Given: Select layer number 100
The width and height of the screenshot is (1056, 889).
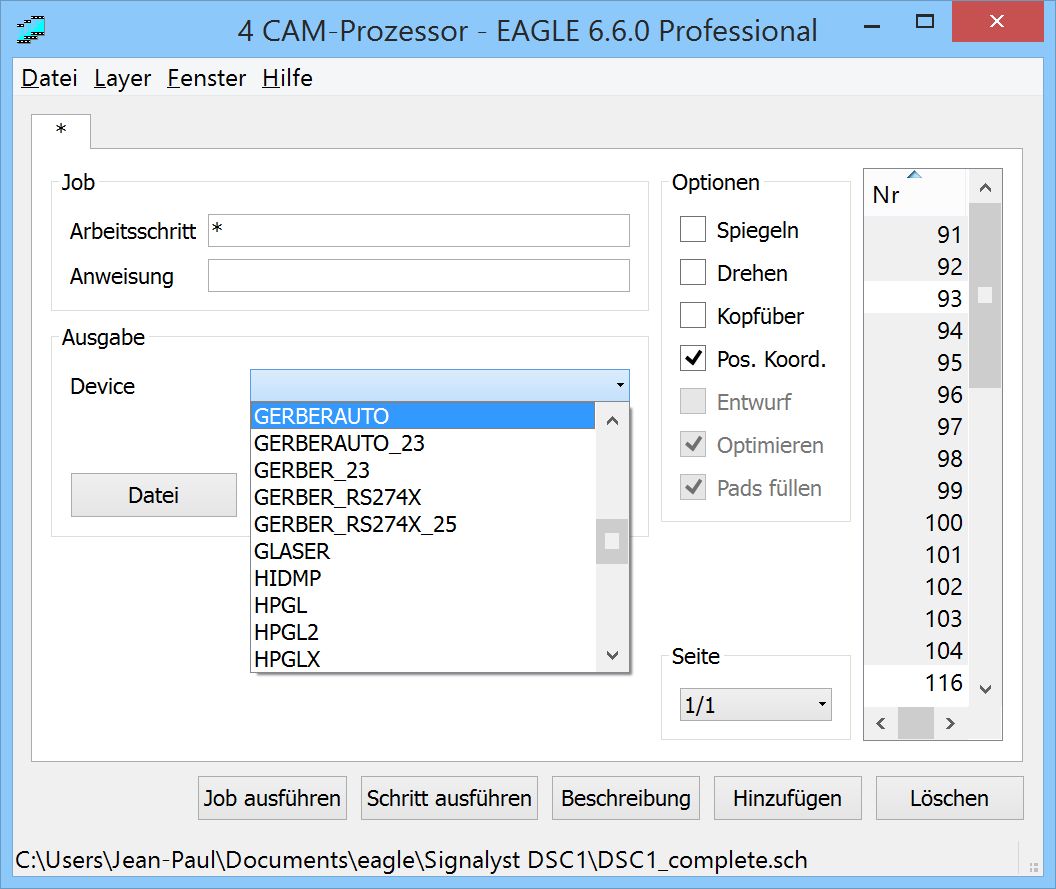Looking at the screenshot, I should pos(916,523).
